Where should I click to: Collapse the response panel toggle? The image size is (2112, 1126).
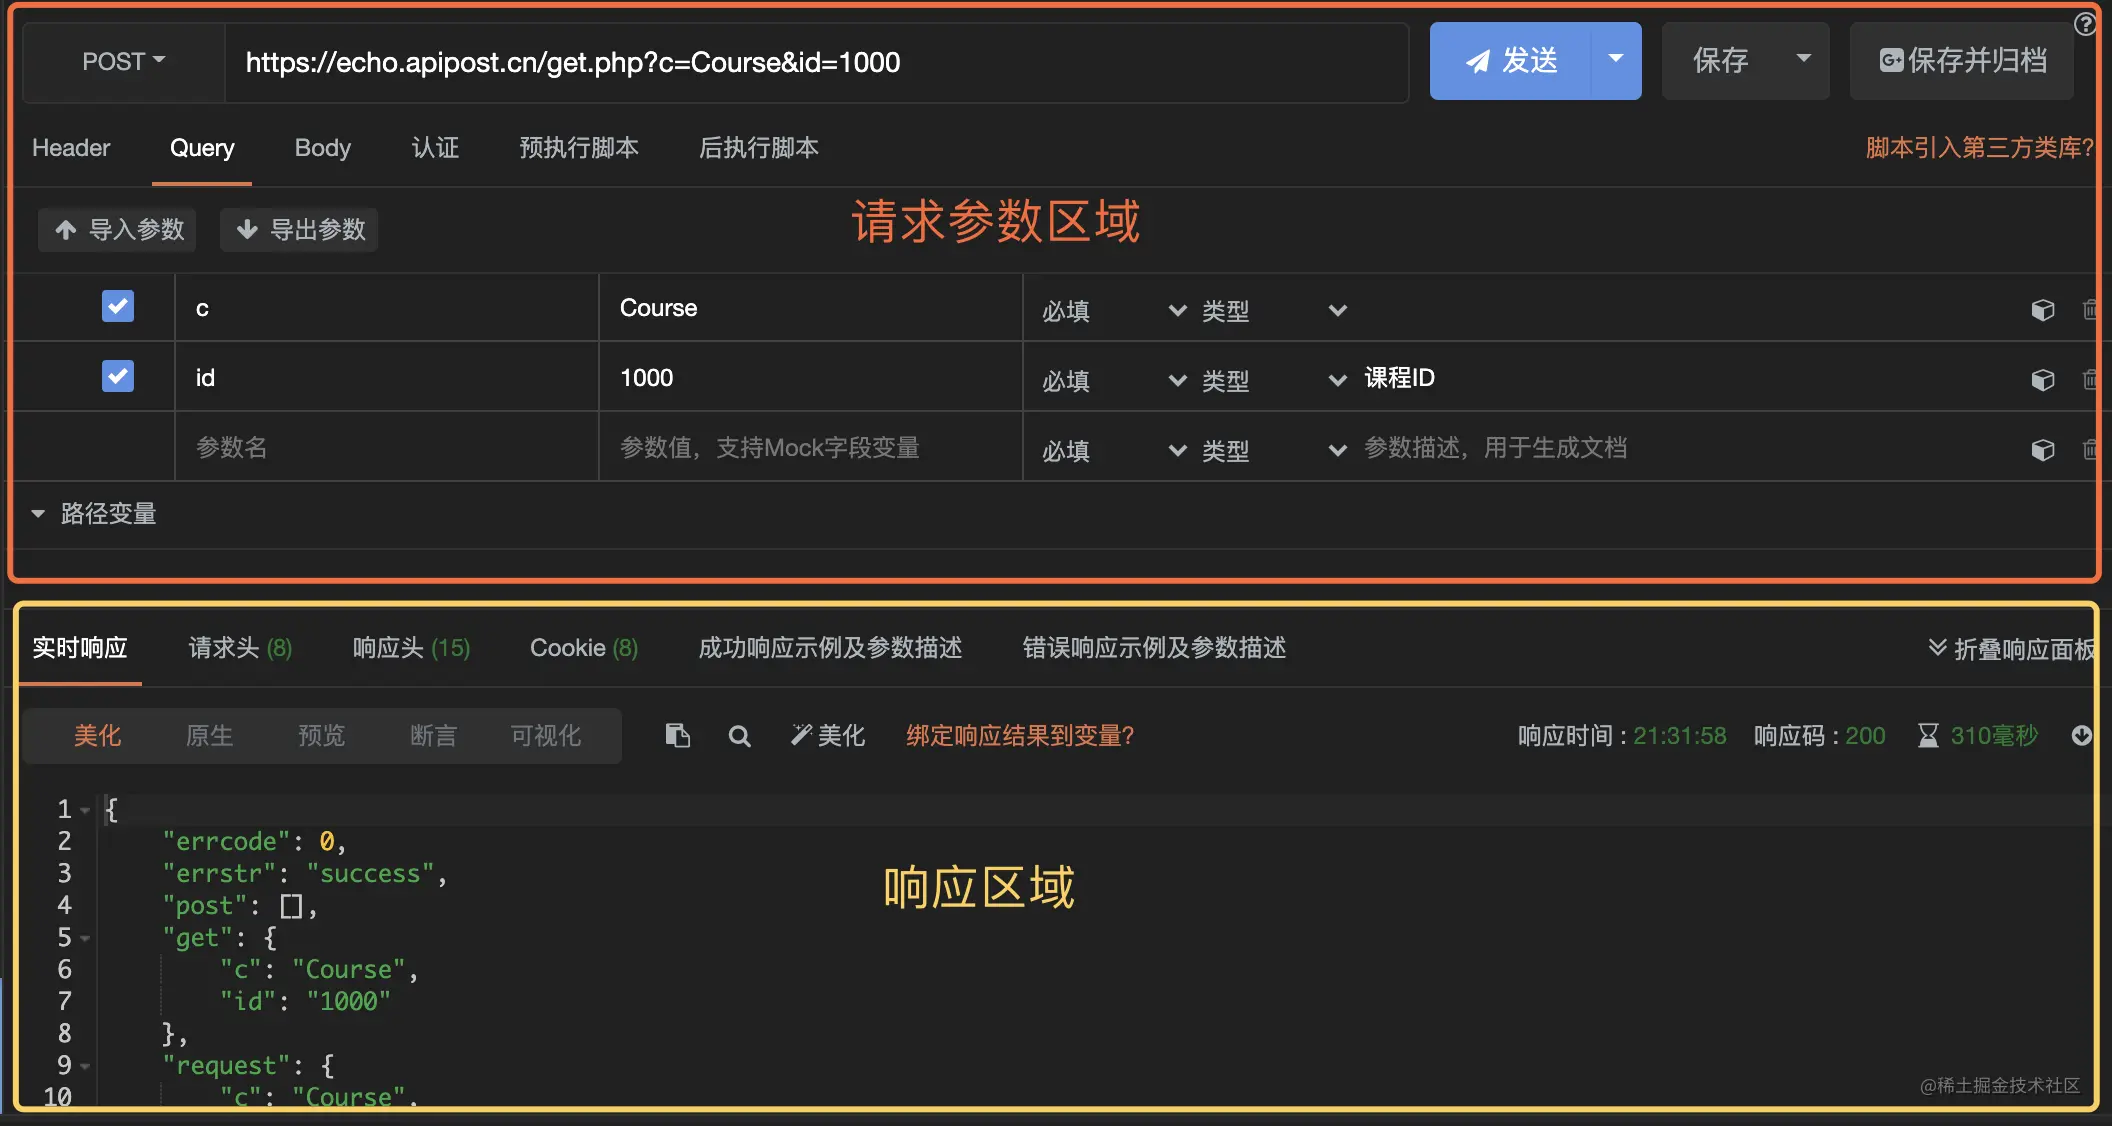click(2010, 649)
